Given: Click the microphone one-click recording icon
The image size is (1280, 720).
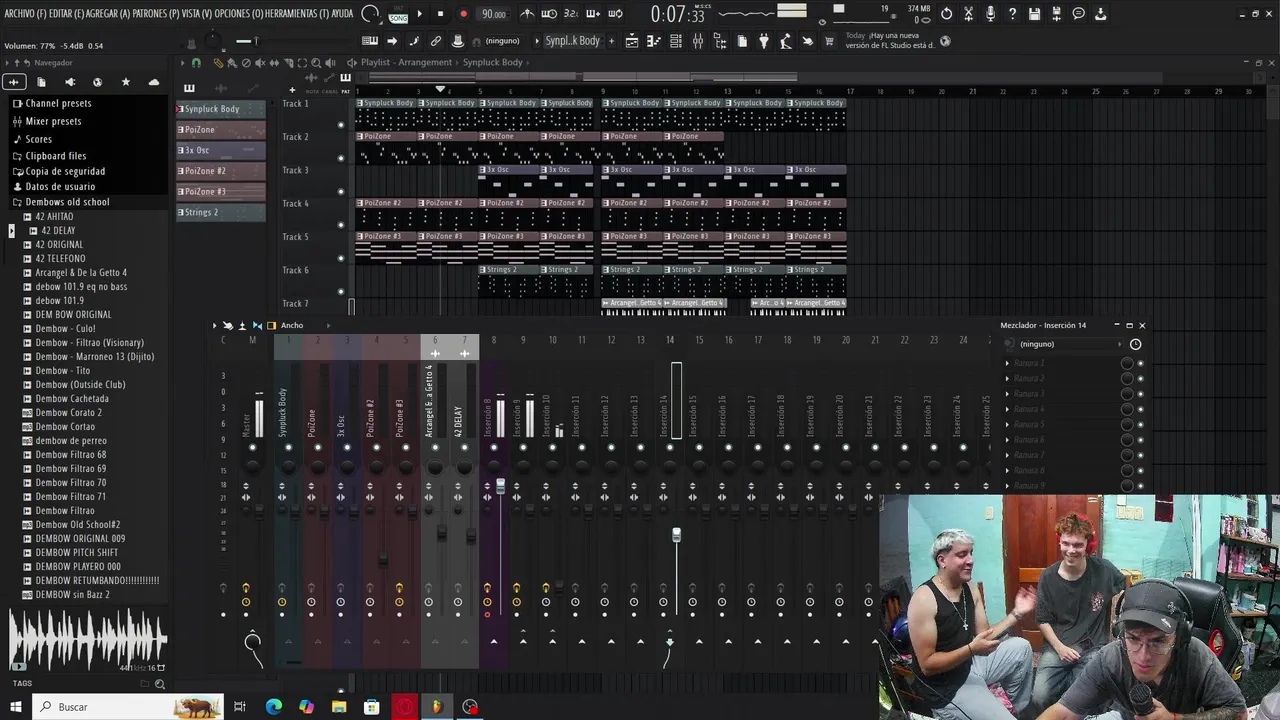Looking at the screenshot, I should pos(990,14).
